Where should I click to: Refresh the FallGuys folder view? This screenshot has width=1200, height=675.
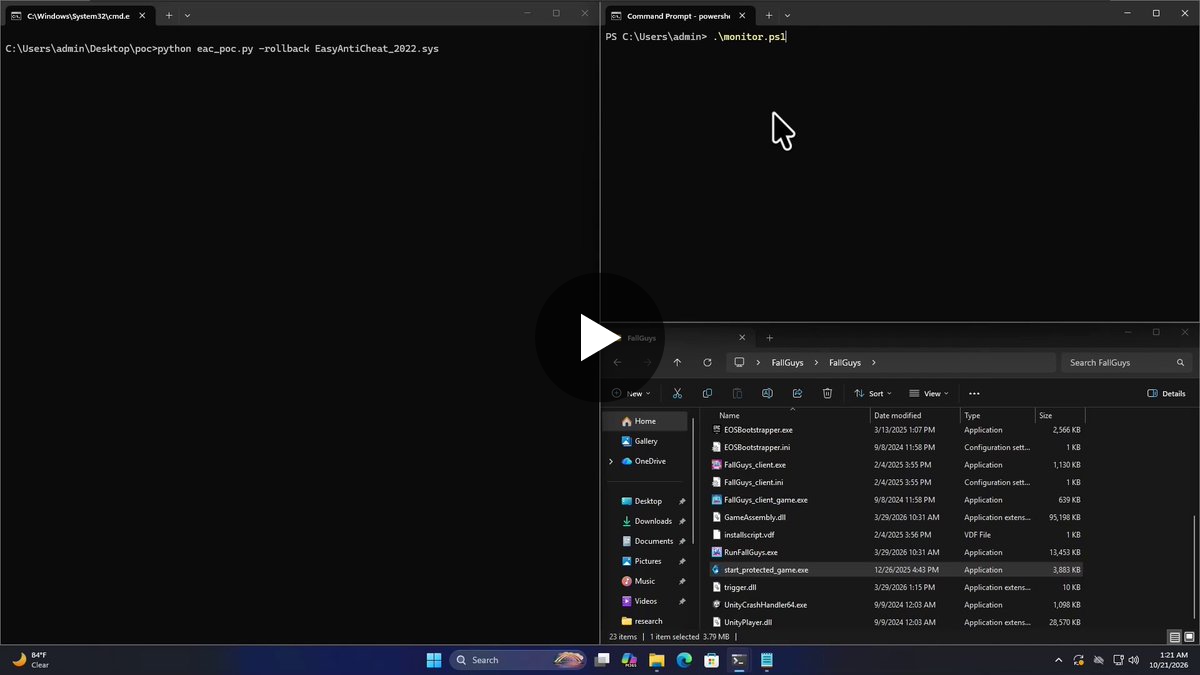click(707, 363)
